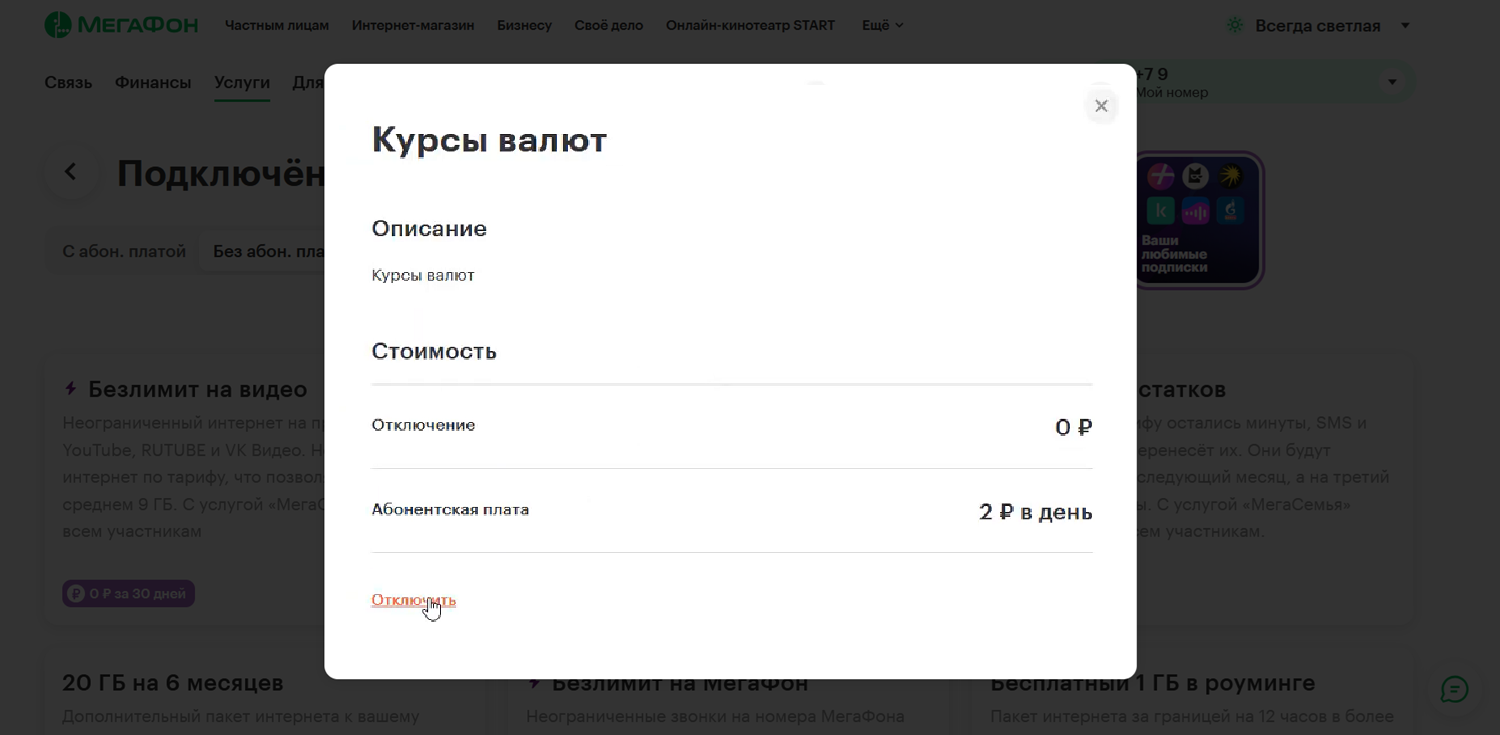Screen dimensions: 1500x735
Task: Open the Интернет-магазин menu item
Action: click(412, 25)
